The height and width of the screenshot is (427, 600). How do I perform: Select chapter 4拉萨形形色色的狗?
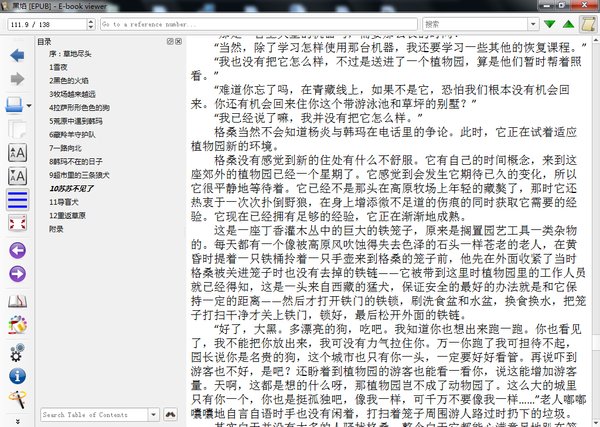coord(79,108)
